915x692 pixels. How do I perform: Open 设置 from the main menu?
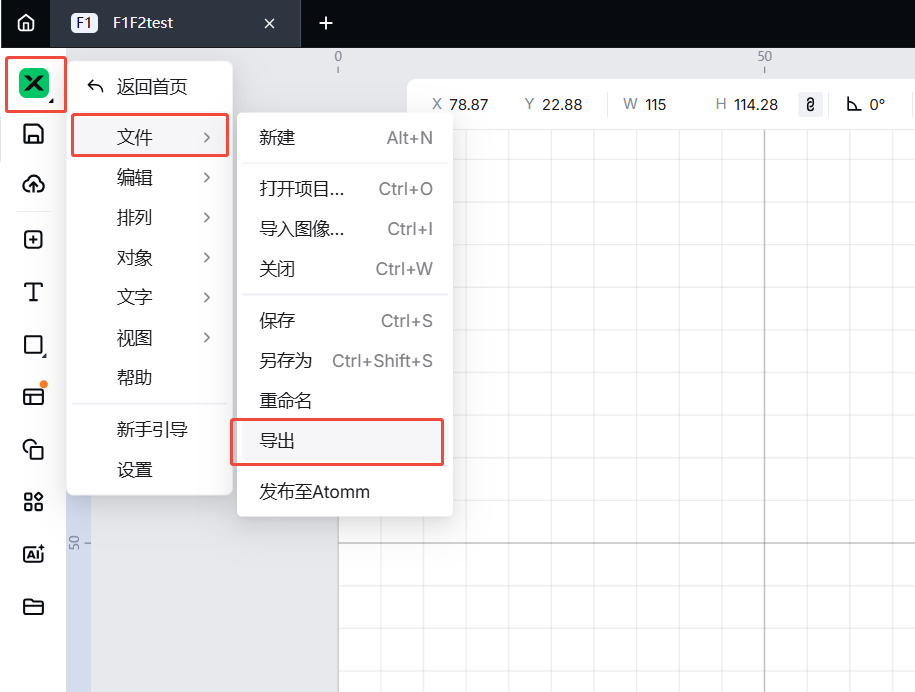pyautogui.click(x=135, y=470)
